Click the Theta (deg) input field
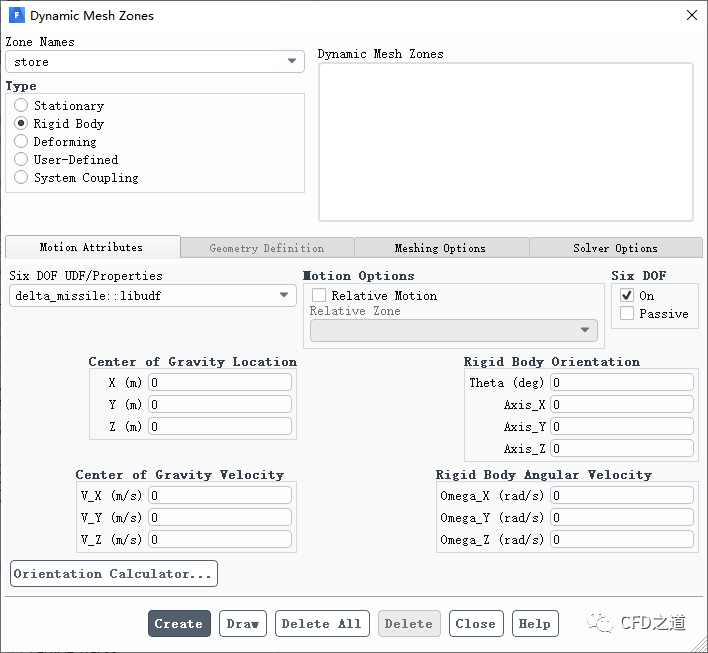This screenshot has width=708, height=653. pyautogui.click(x=621, y=383)
